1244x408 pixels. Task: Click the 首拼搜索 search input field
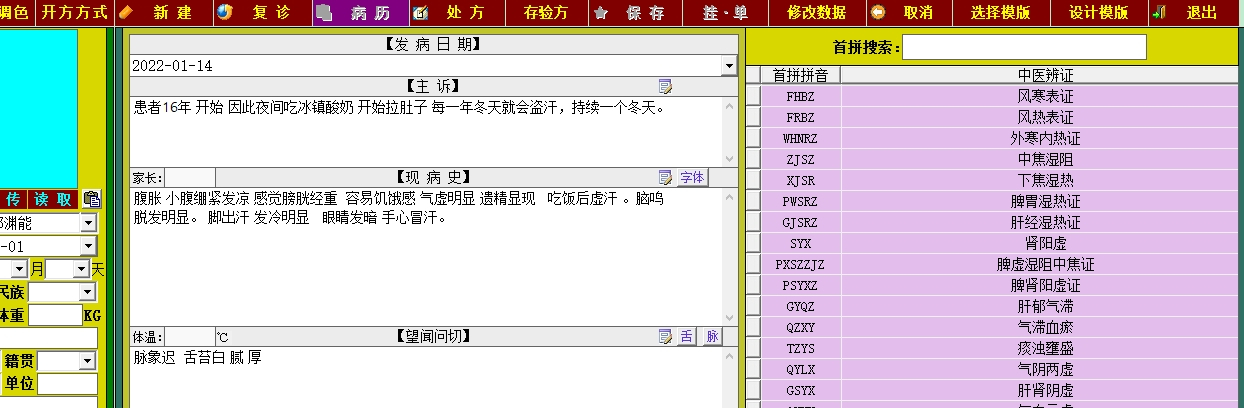(x=1025, y=47)
